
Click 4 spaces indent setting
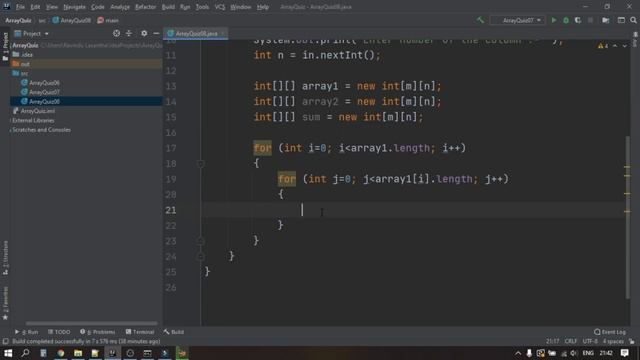(x=613, y=341)
